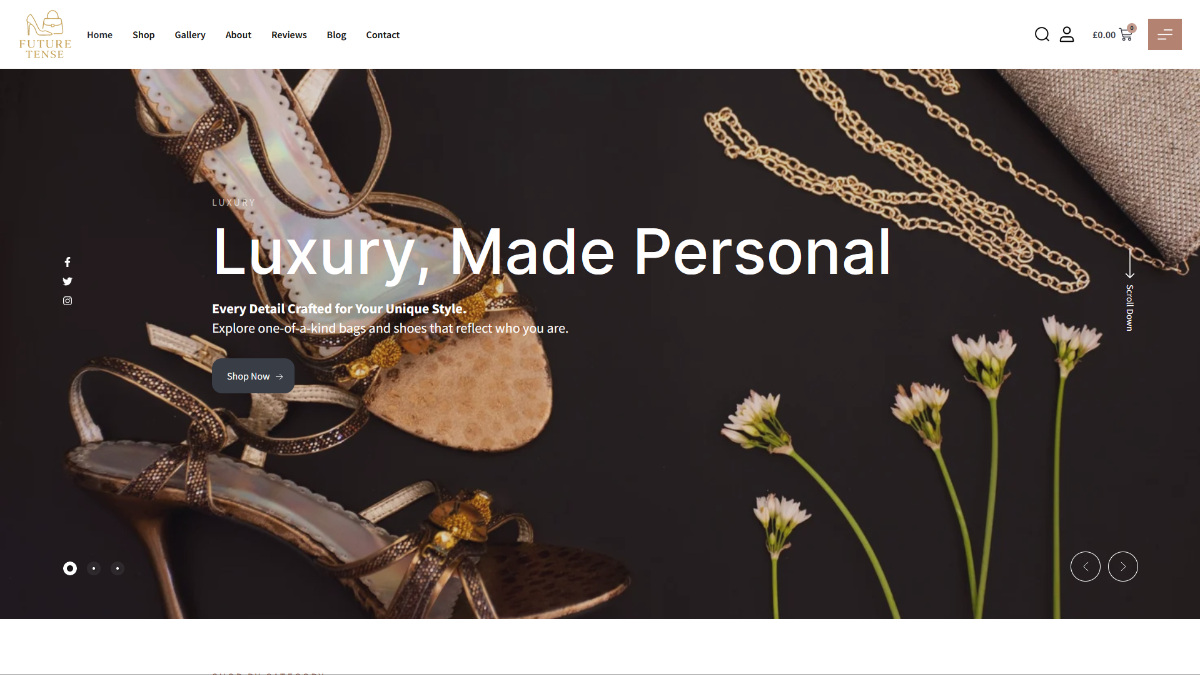
Task: Go to the Contact page link
Action: (383, 35)
